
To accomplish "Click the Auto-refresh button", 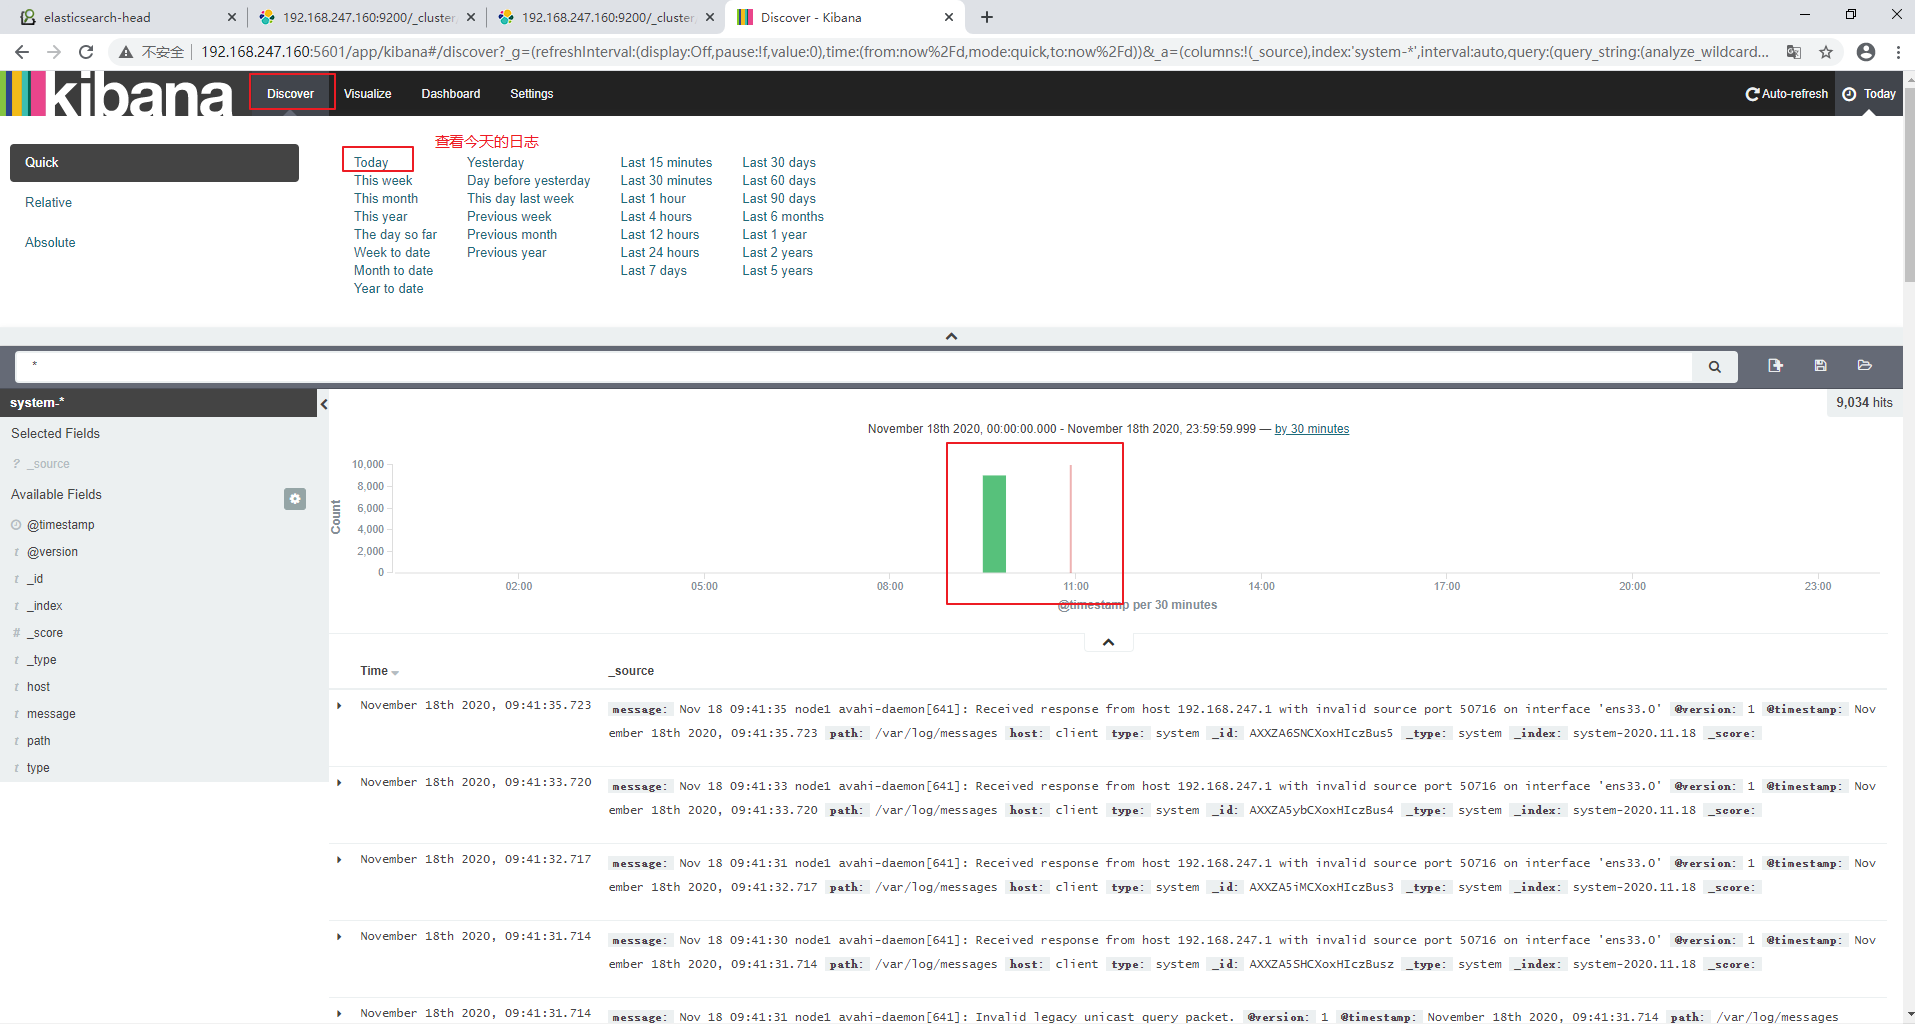I will coord(1786,94).
